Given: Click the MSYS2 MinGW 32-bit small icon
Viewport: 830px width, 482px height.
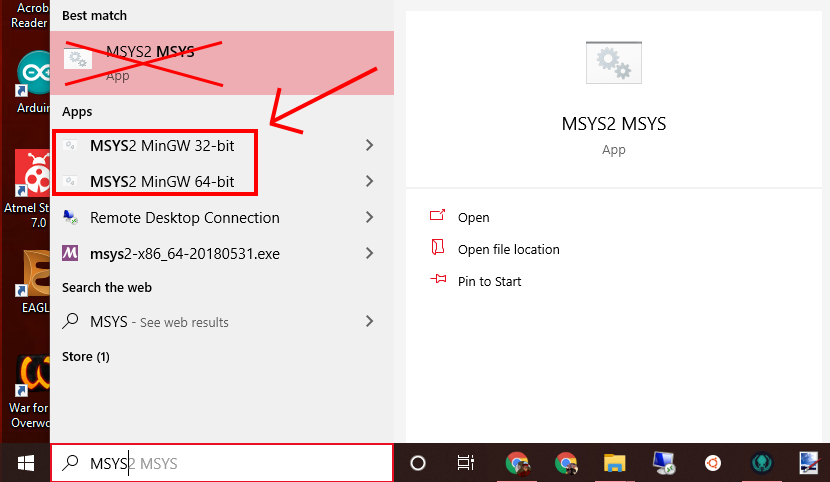Looking at the screenshot, I should click(70, 145).
